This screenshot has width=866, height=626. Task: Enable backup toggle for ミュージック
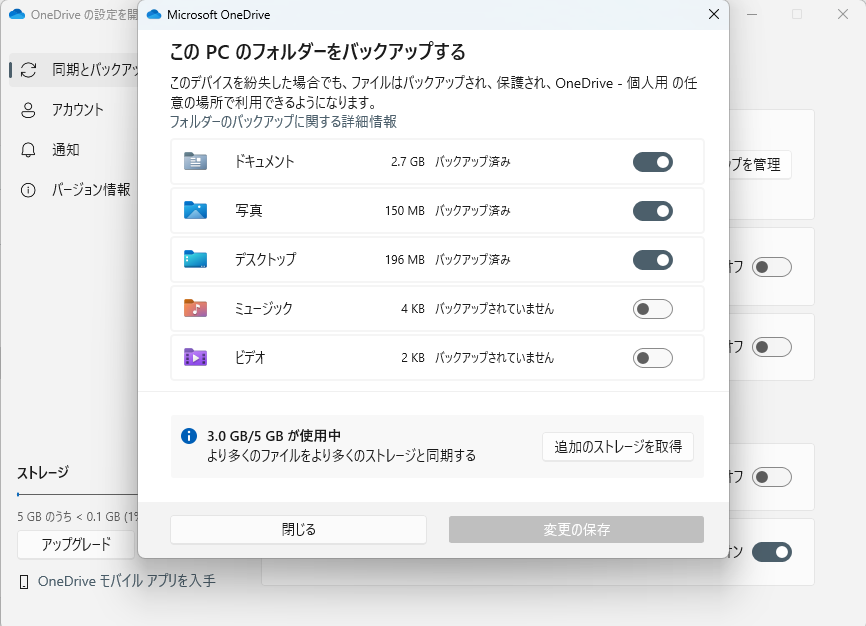[x=653, y=309]
